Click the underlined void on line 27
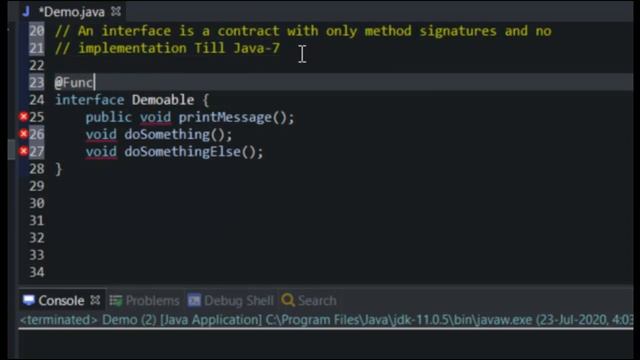This screenshot has height=360, width=640. 101,152
